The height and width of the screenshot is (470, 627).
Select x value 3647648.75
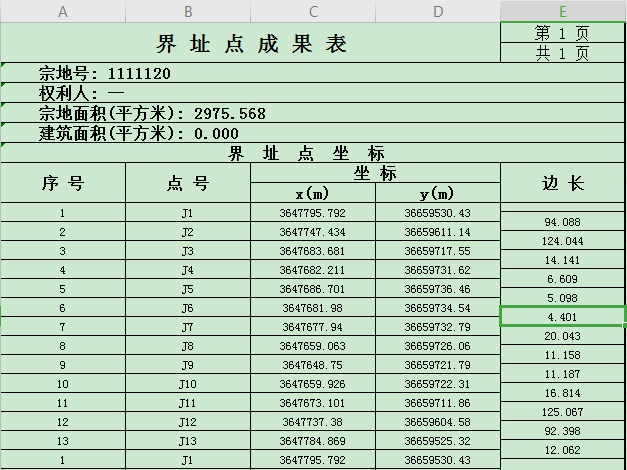click(313, 365)
